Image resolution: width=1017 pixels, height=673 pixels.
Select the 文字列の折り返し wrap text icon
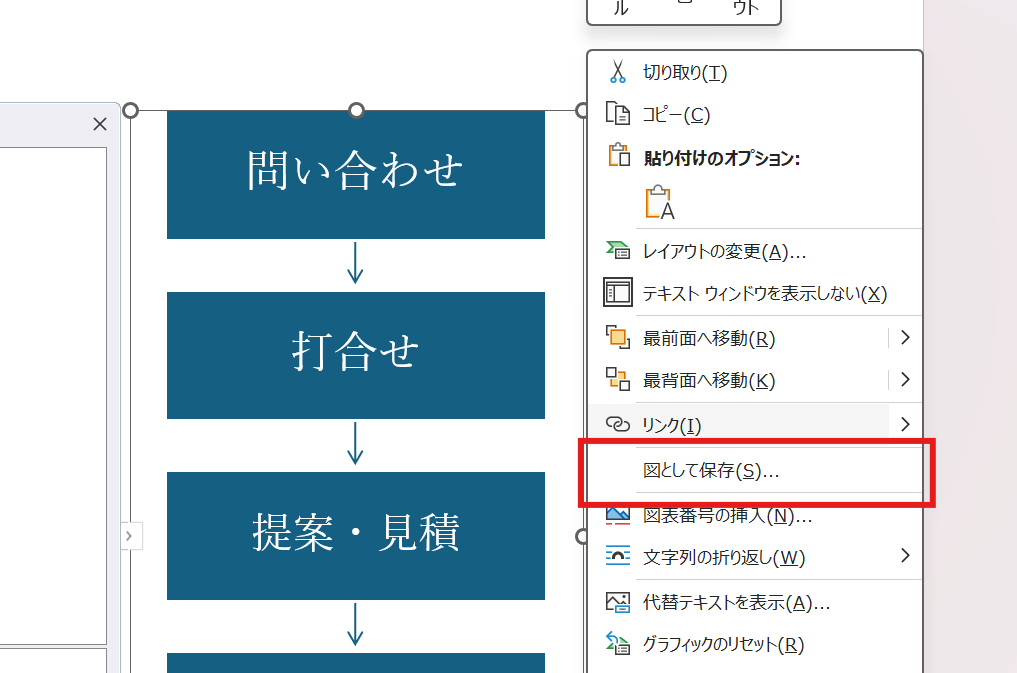(617, 557)
